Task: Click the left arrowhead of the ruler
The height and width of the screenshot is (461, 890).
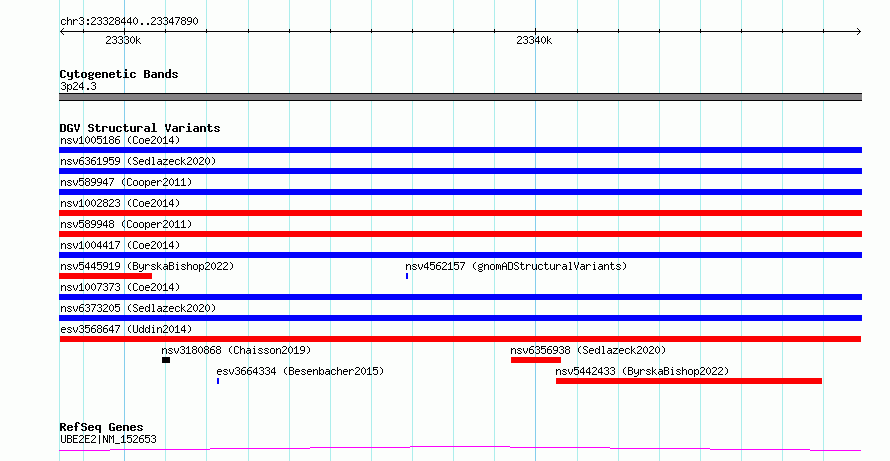Action: 62,32
